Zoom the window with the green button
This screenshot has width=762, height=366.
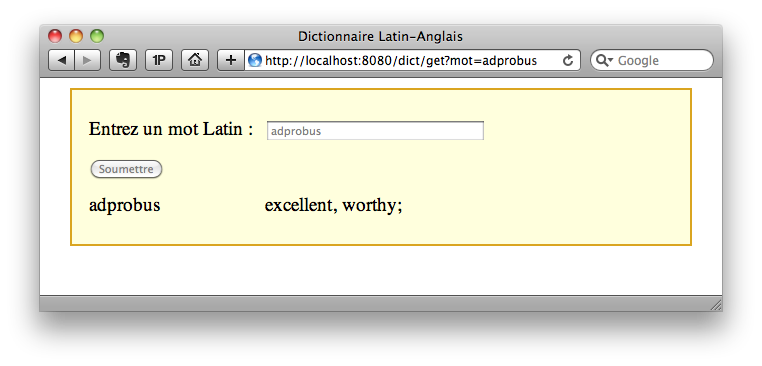(97, 36)
